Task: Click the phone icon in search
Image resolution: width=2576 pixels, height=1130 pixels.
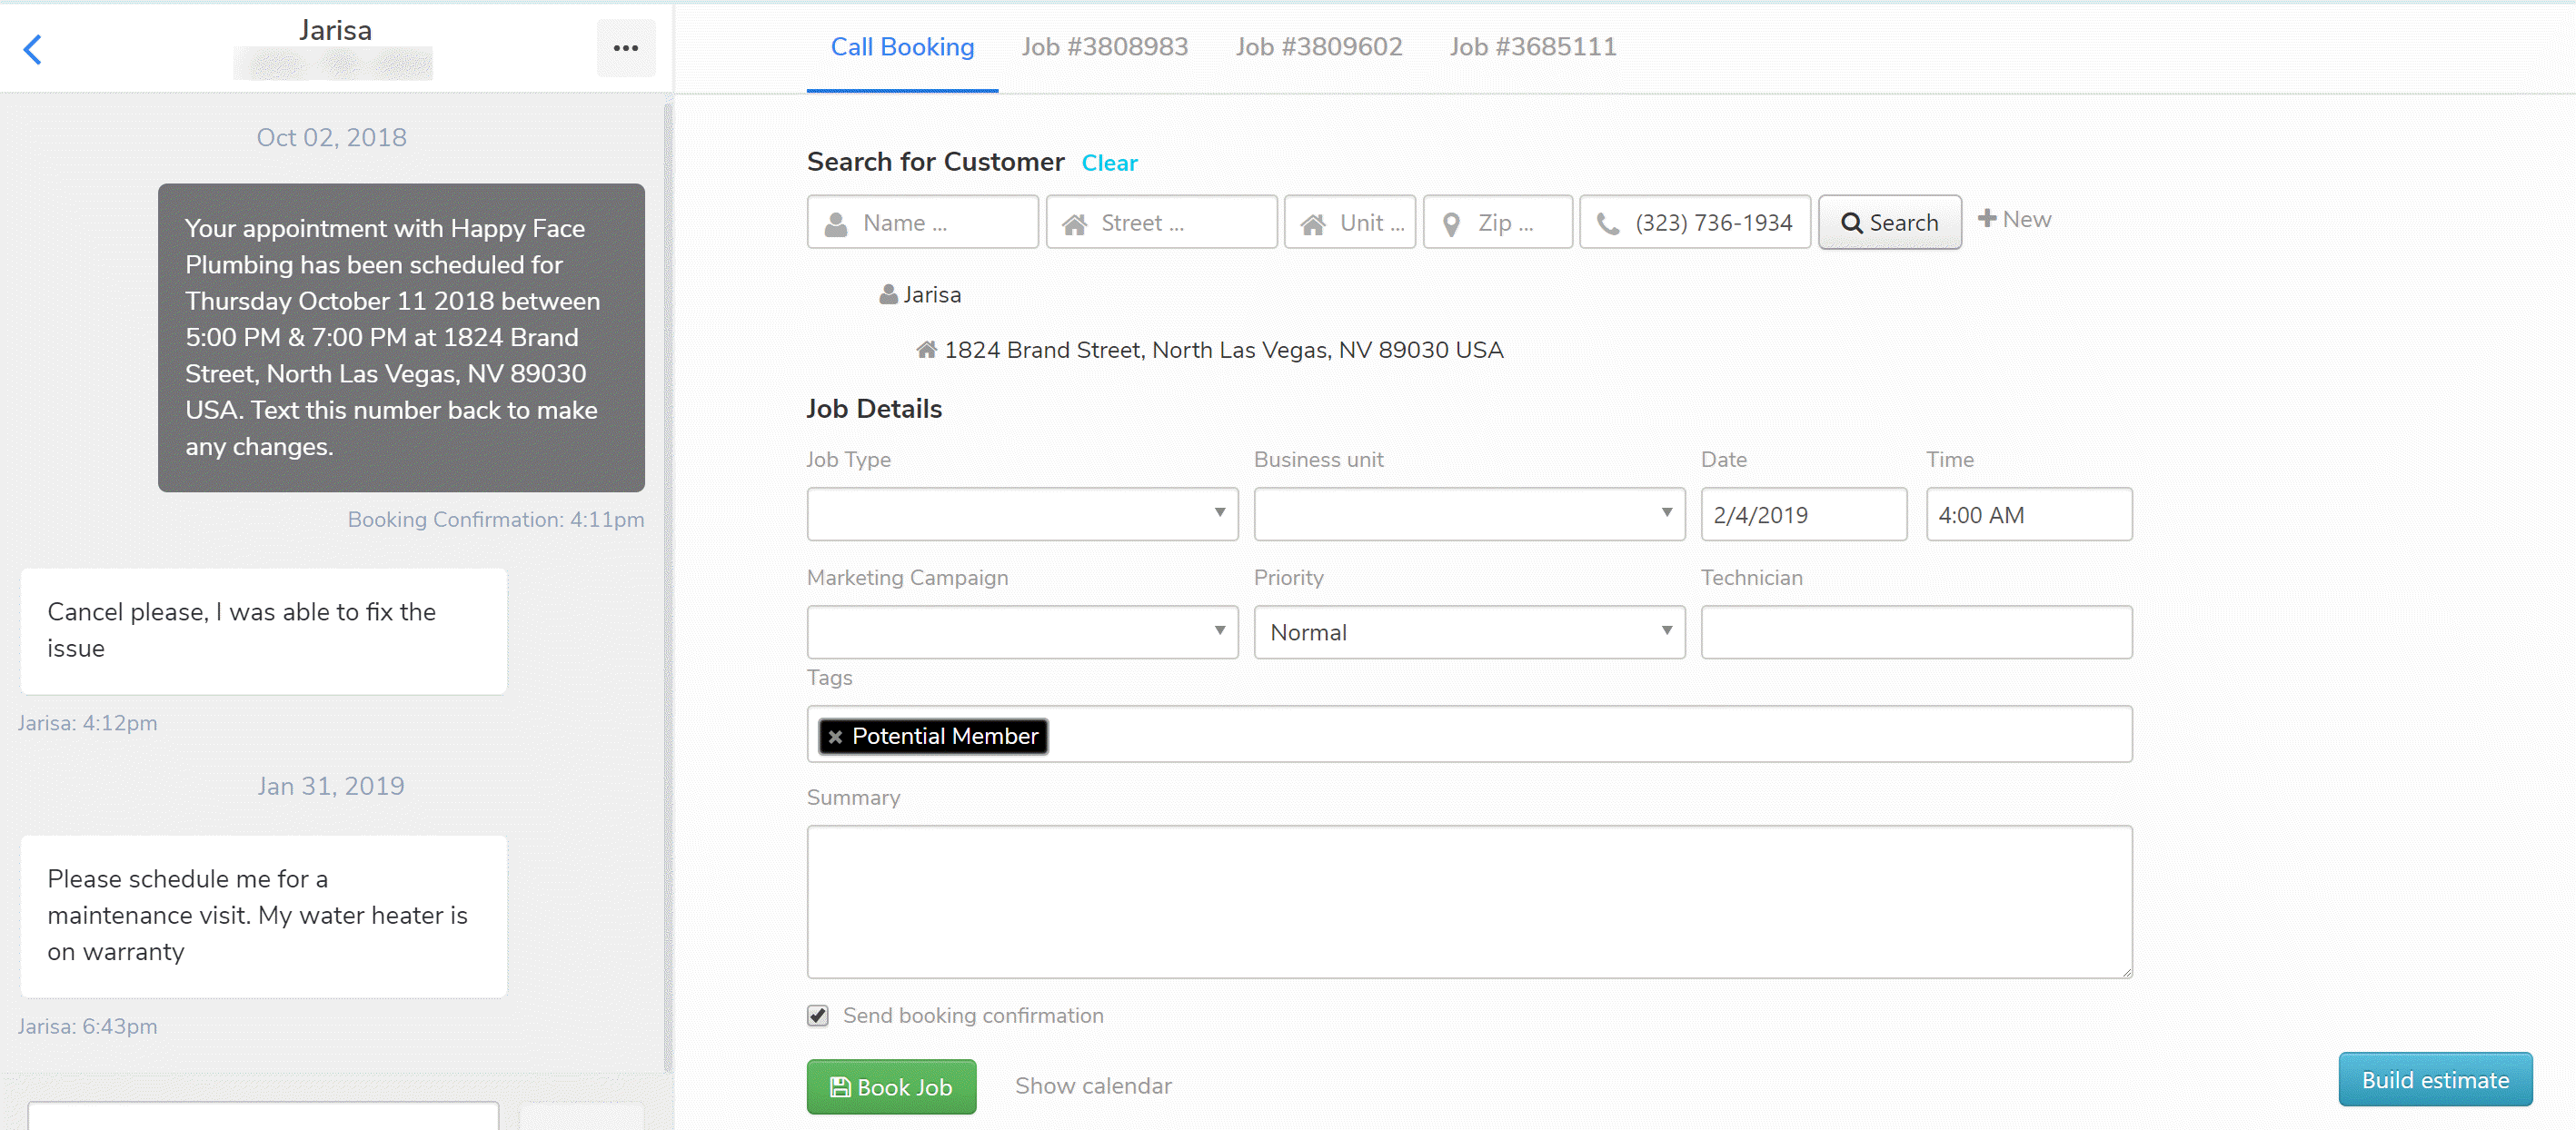Action: (x=1608, y=224)
